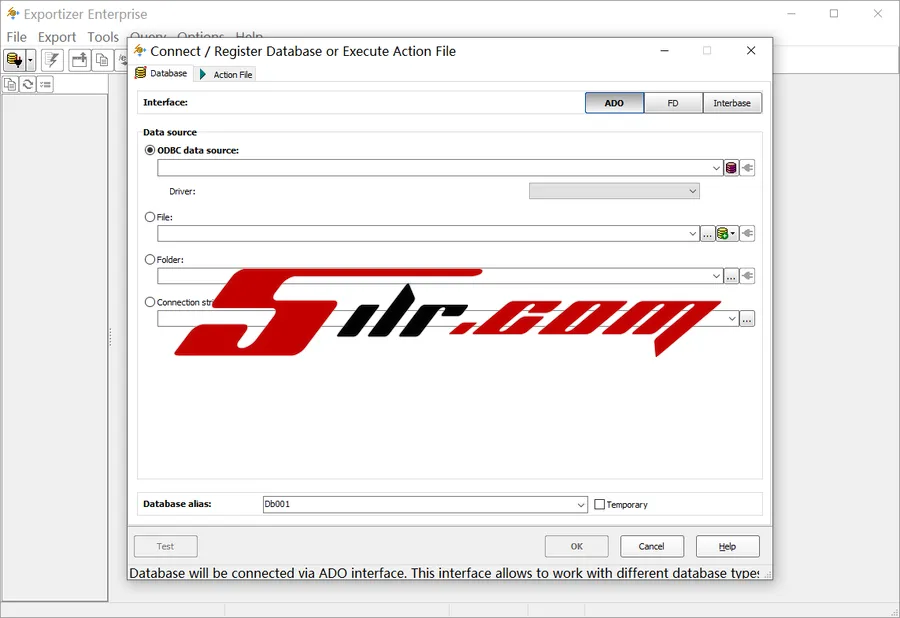Click the plug icon in the Folder row
The width and height of the screenshot is (900, 618).
click(x=747, y=276)
